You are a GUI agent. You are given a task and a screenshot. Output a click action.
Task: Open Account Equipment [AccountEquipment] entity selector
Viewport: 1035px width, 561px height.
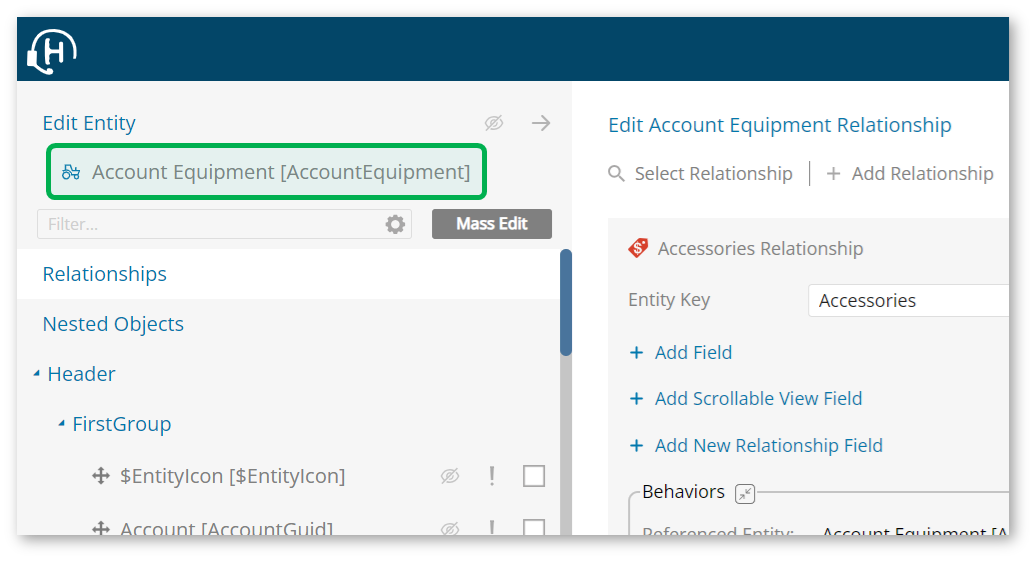coord(267,172)
